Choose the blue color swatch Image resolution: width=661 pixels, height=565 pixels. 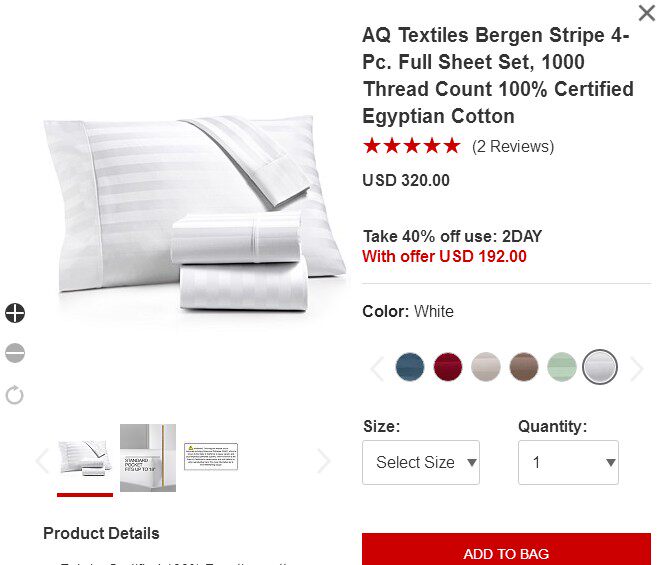pyautogui.click(x=410, y=367)
